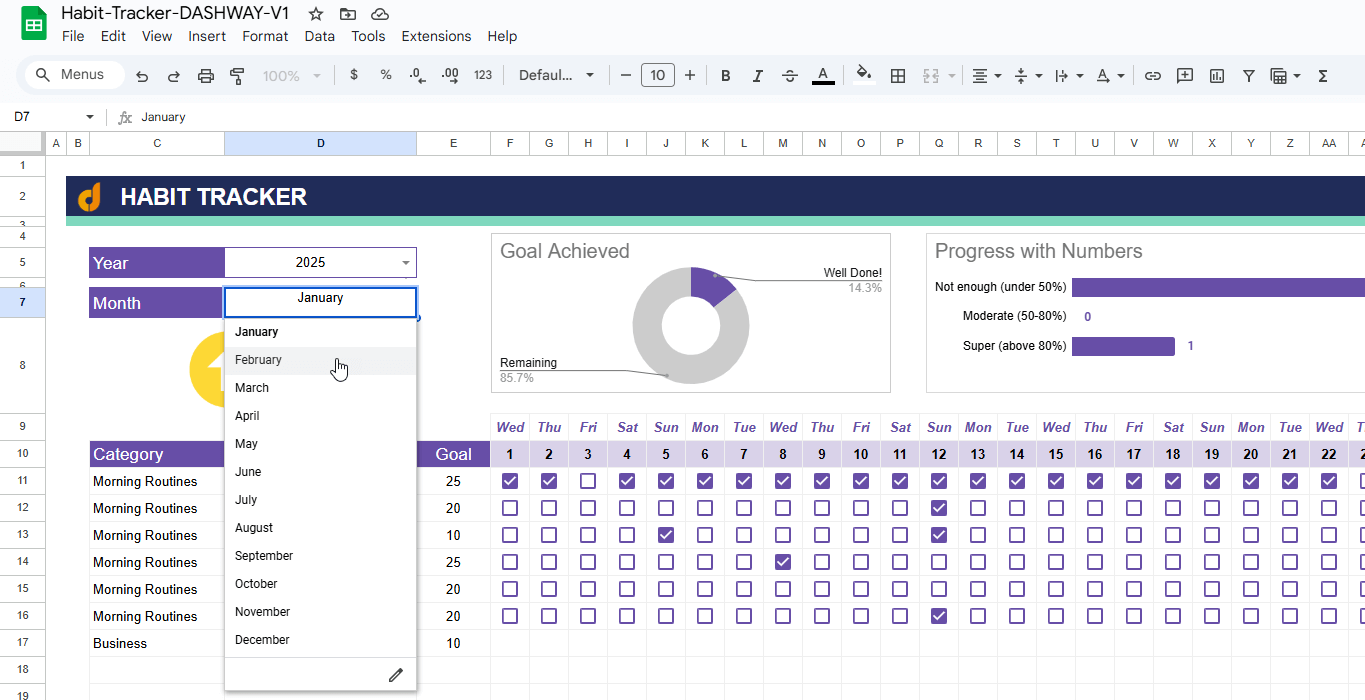Click the insert link icon
The width and height of the screenshot is (1365, 700).
pos(1153,75)
